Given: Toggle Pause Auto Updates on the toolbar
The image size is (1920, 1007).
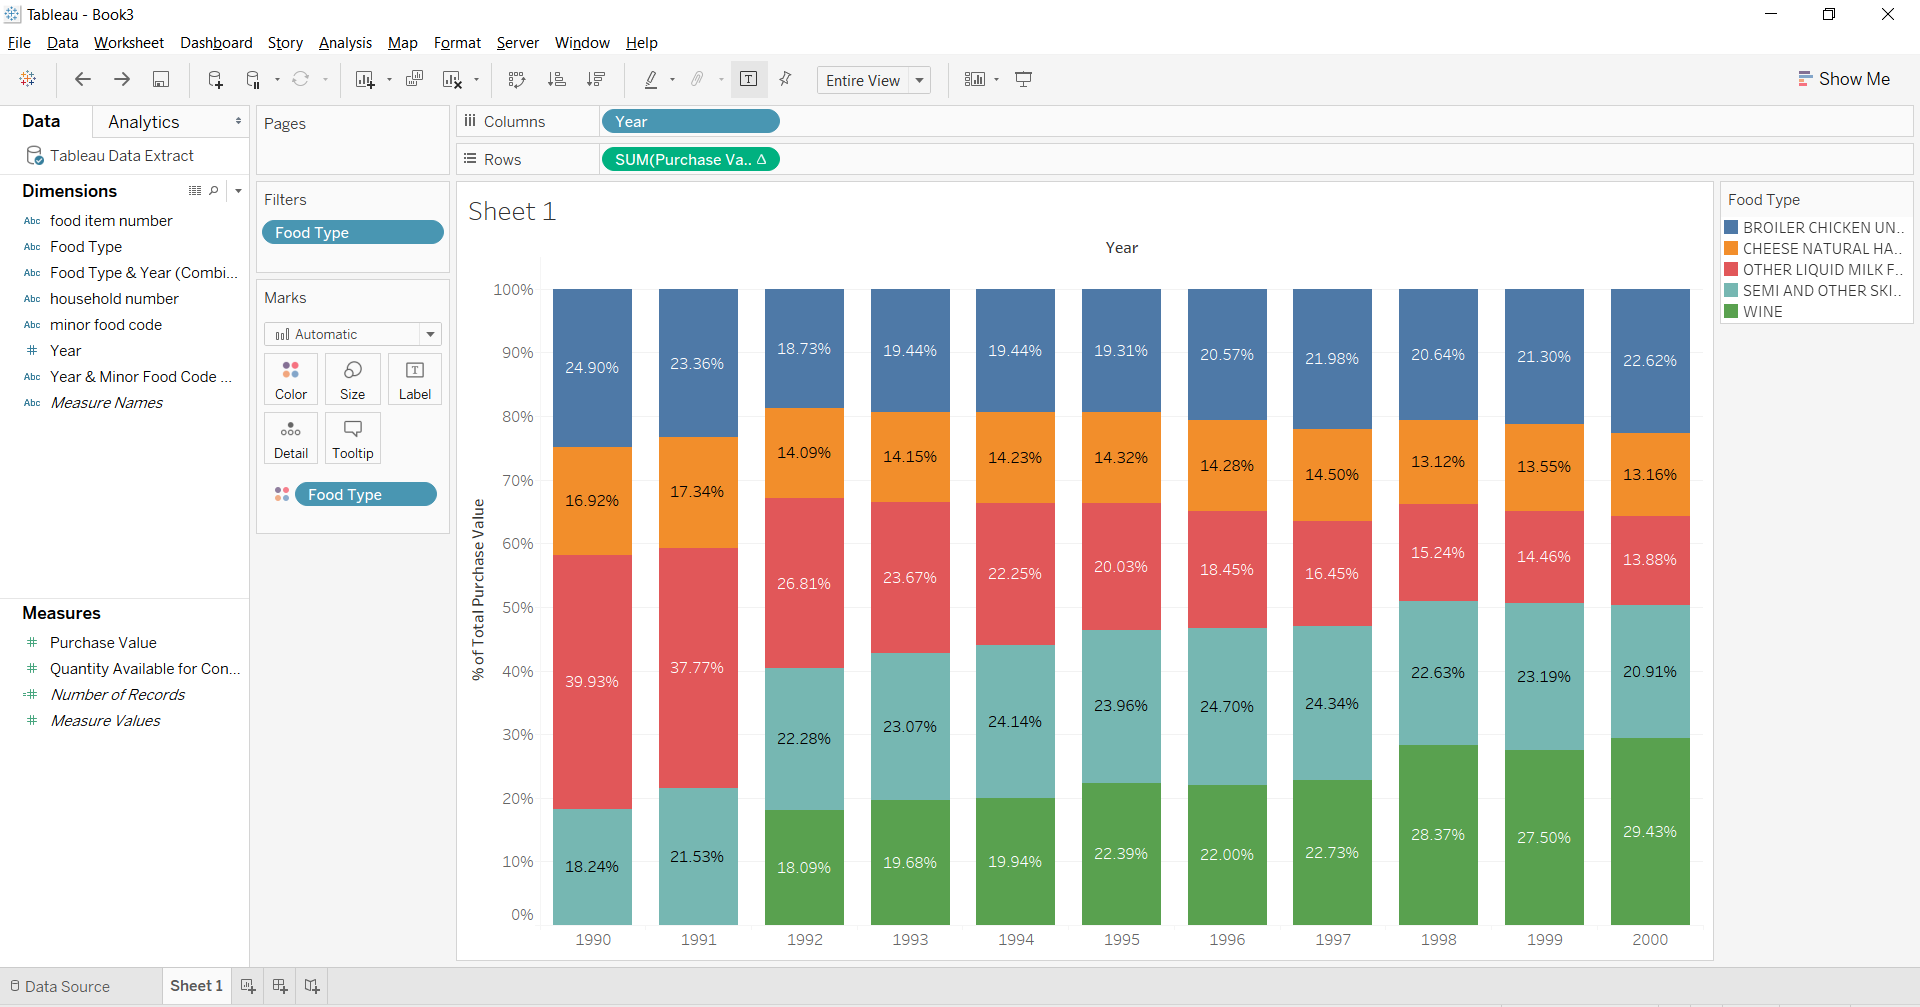Looking at the screenshot, I should tap(252, 79).
